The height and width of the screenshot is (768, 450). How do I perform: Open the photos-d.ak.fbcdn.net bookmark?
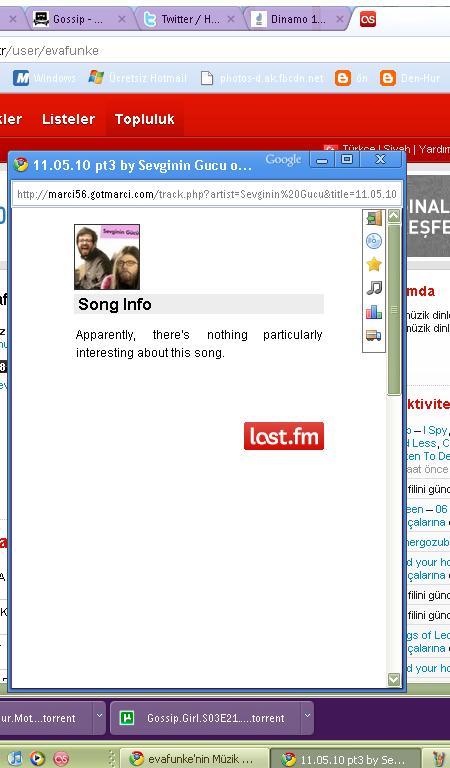click(262, 78)
